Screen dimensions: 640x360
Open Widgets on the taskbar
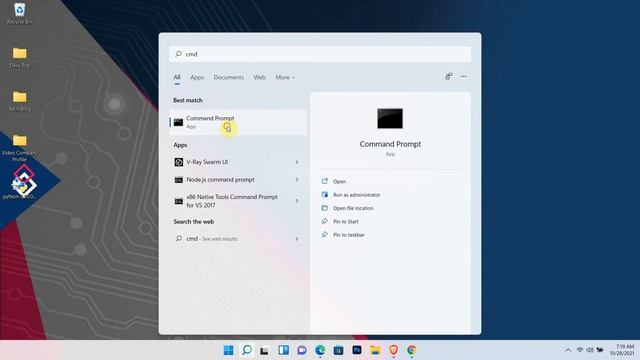point(283,350)
